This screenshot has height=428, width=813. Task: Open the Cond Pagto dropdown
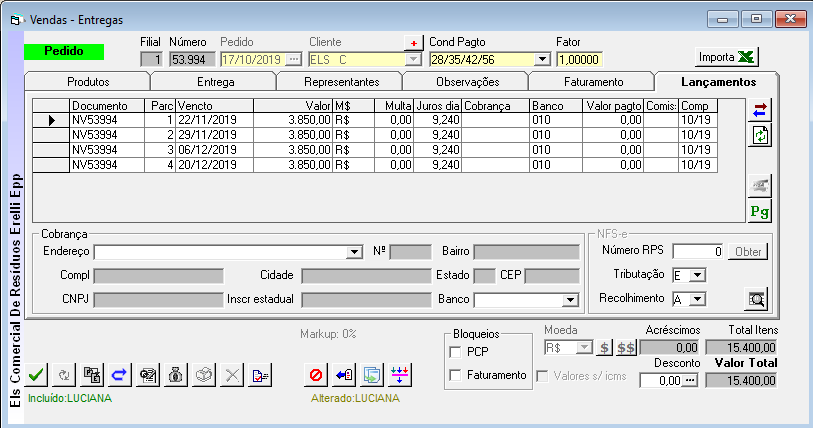543,59
